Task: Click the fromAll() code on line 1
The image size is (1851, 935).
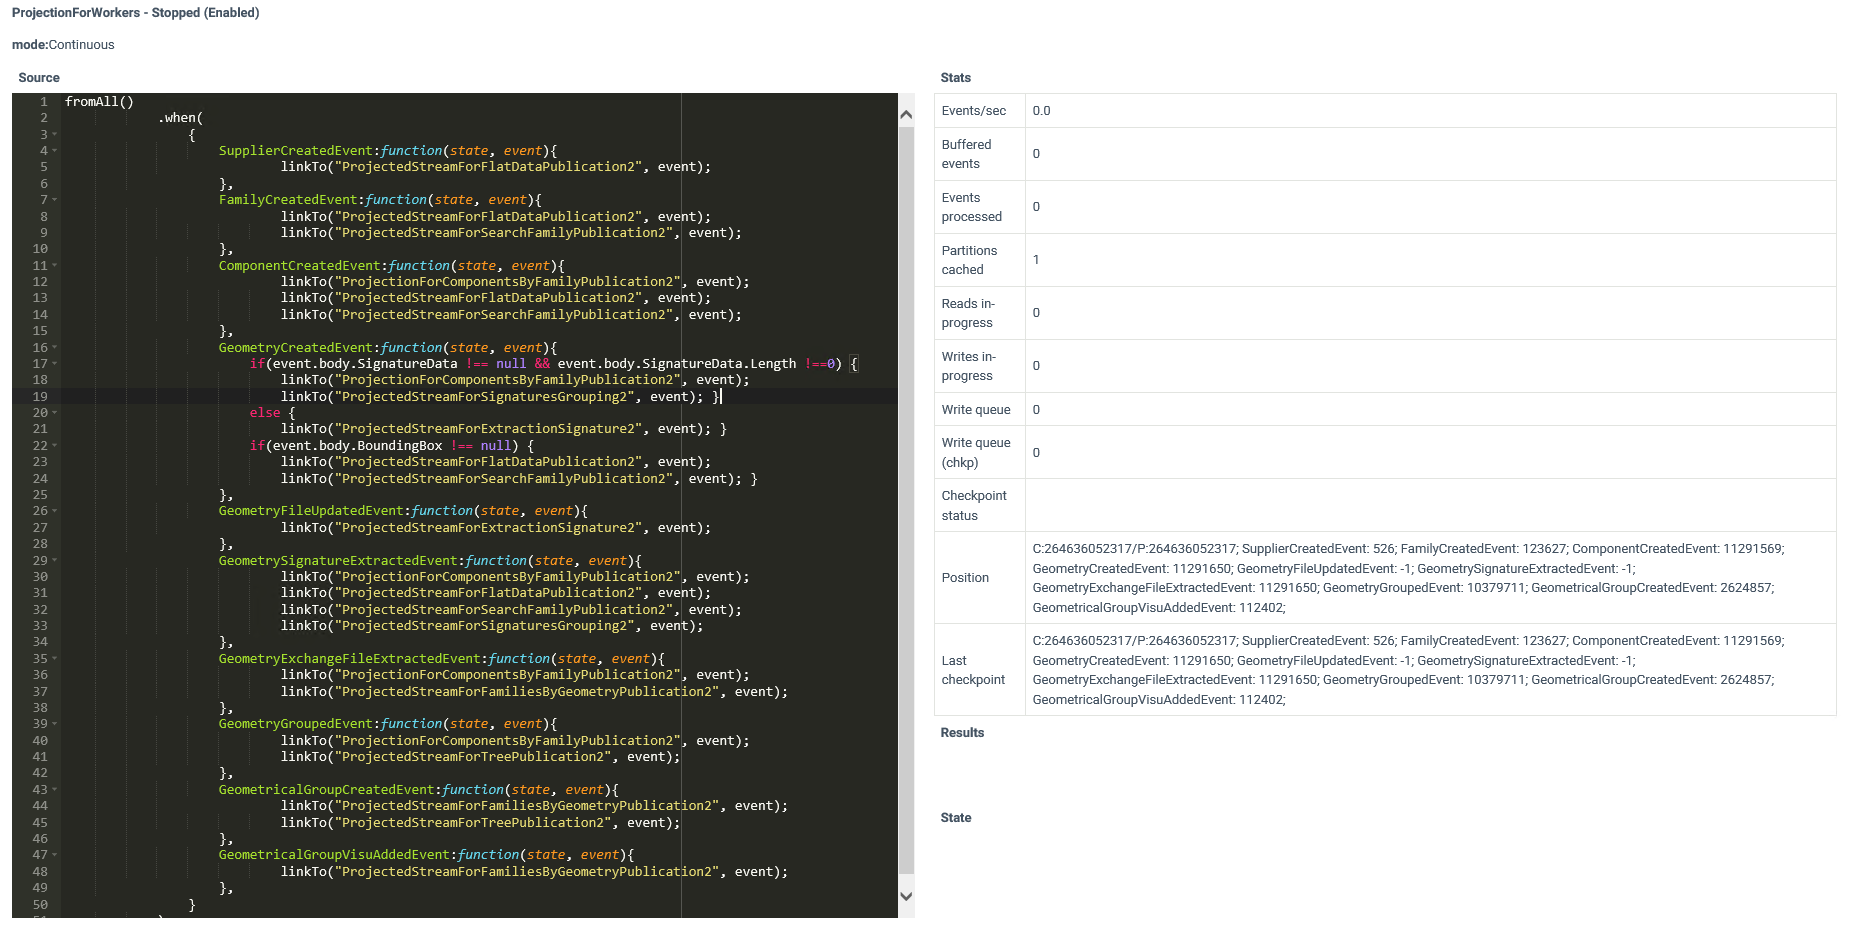Action: [99, 102]
